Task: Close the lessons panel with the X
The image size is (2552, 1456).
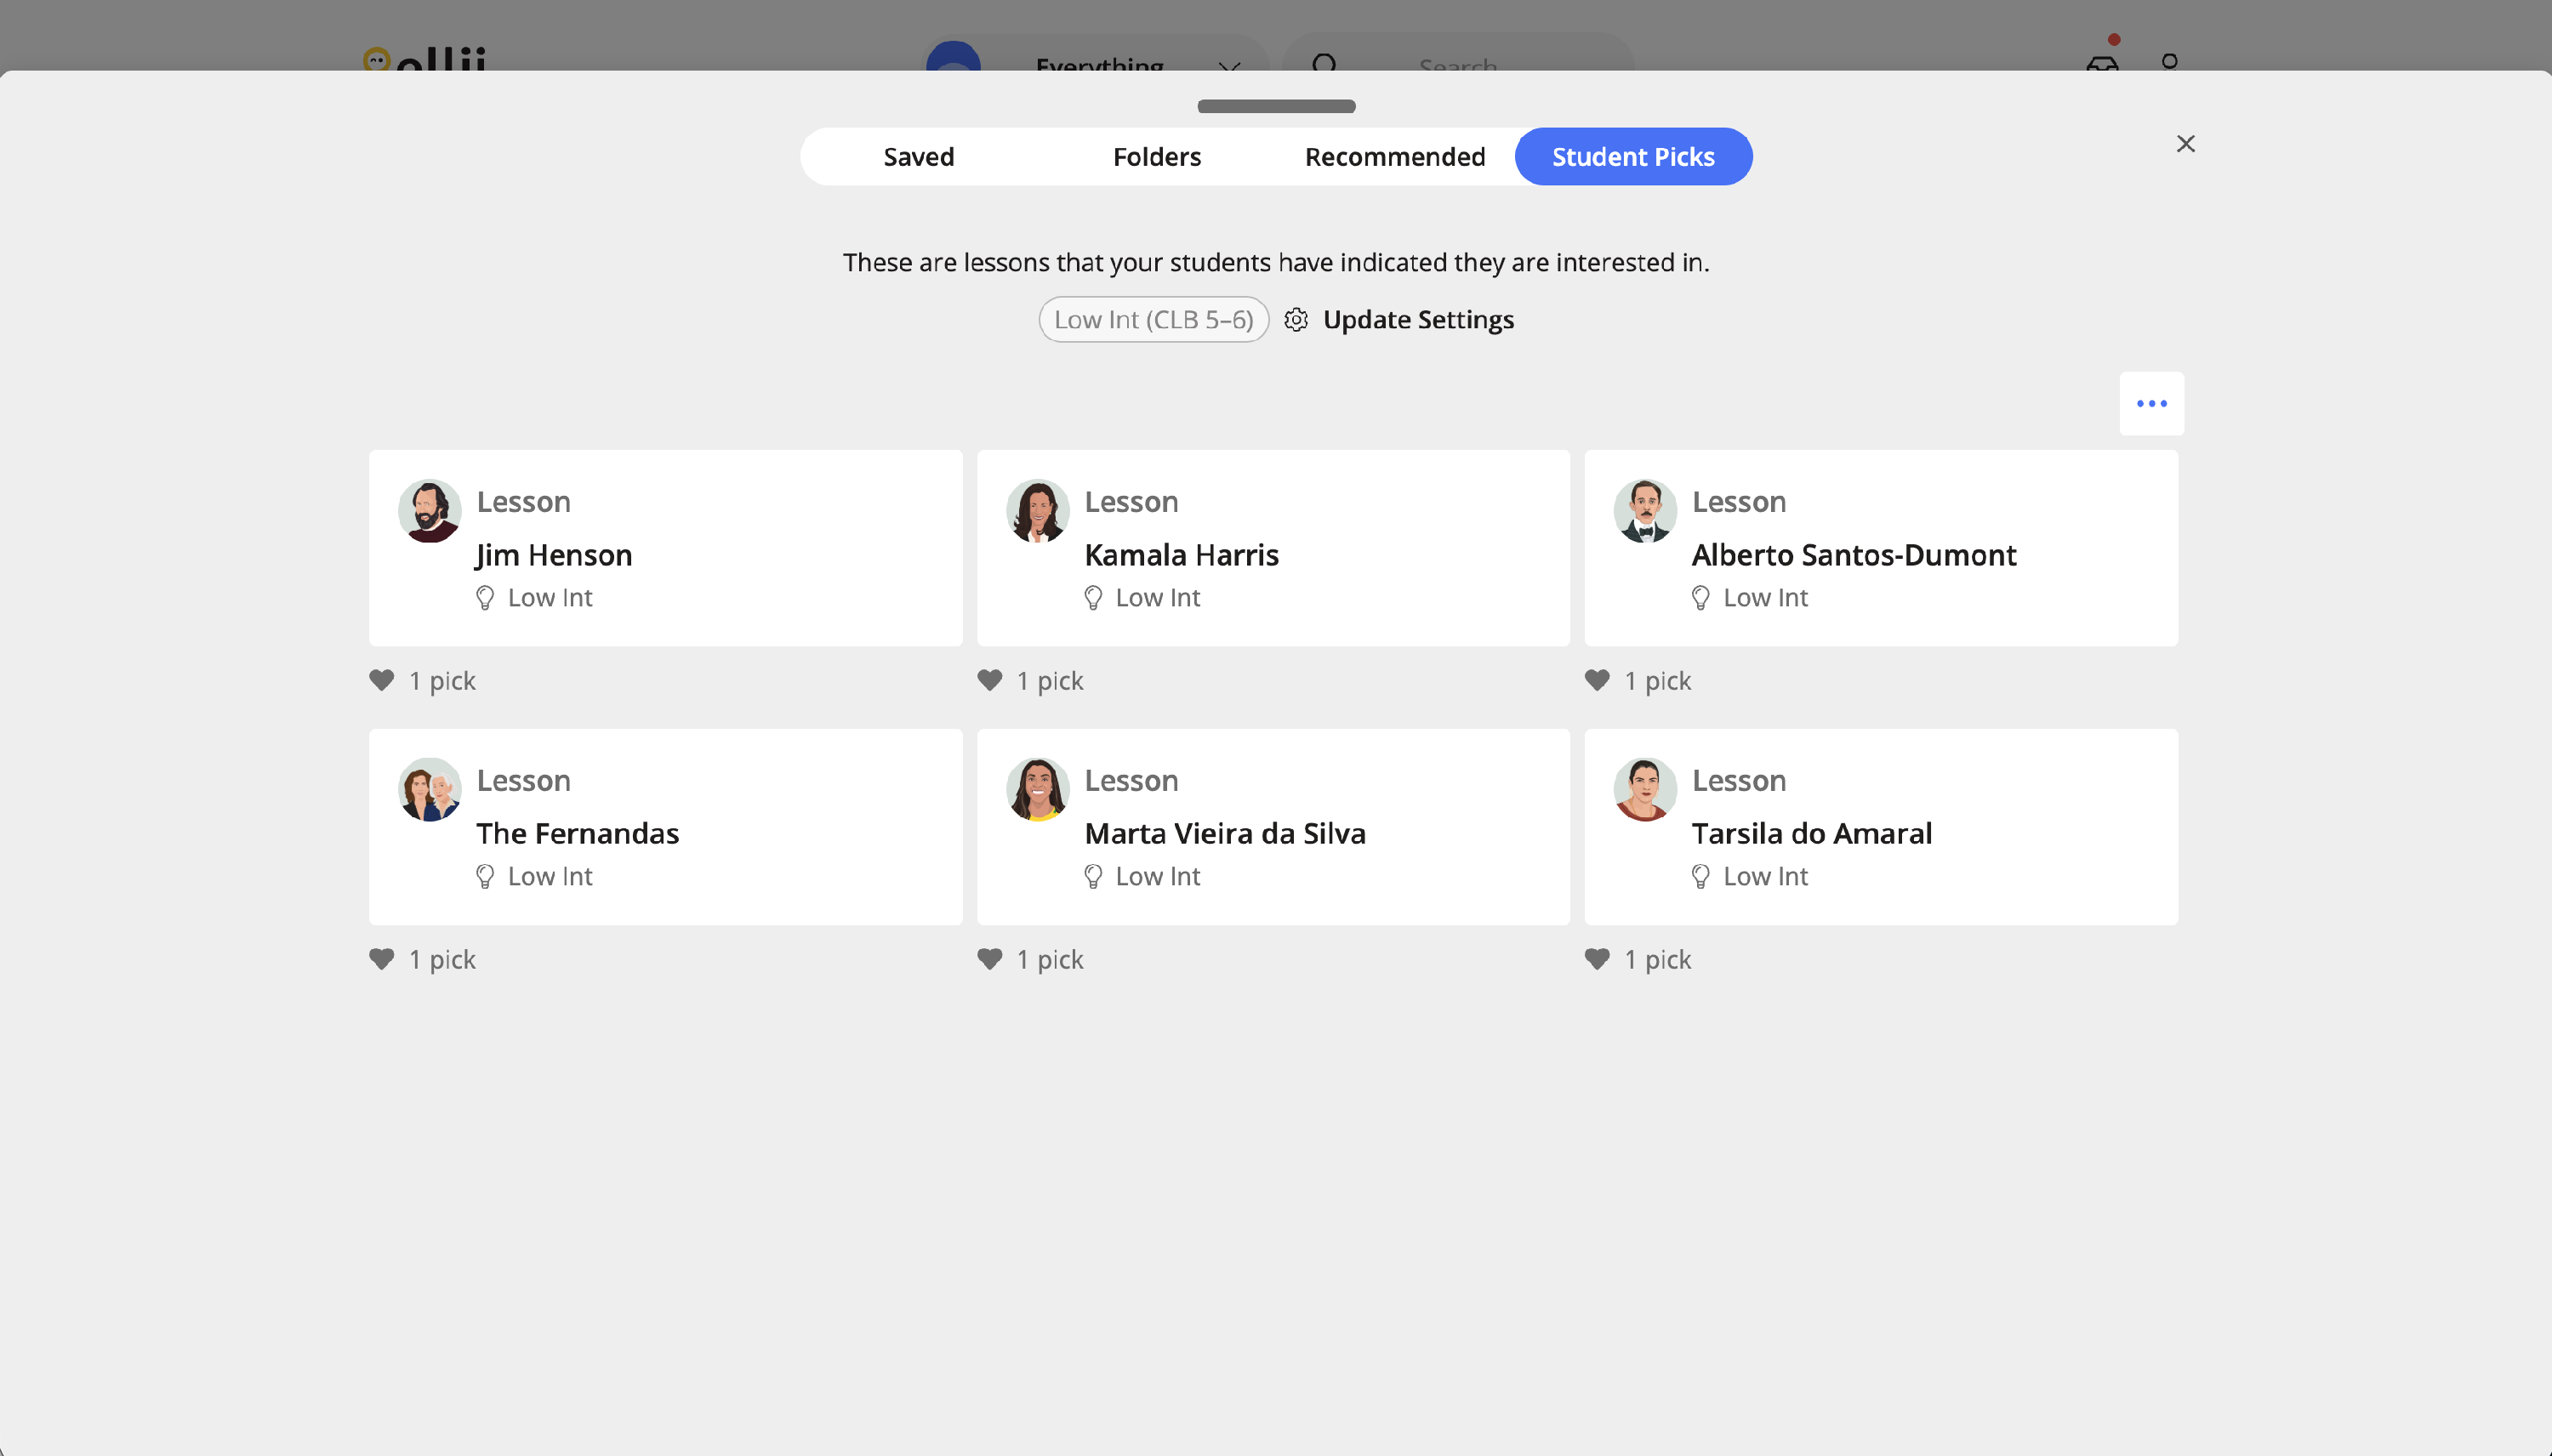Action: pyautogui.click(x=2185, y=144)
